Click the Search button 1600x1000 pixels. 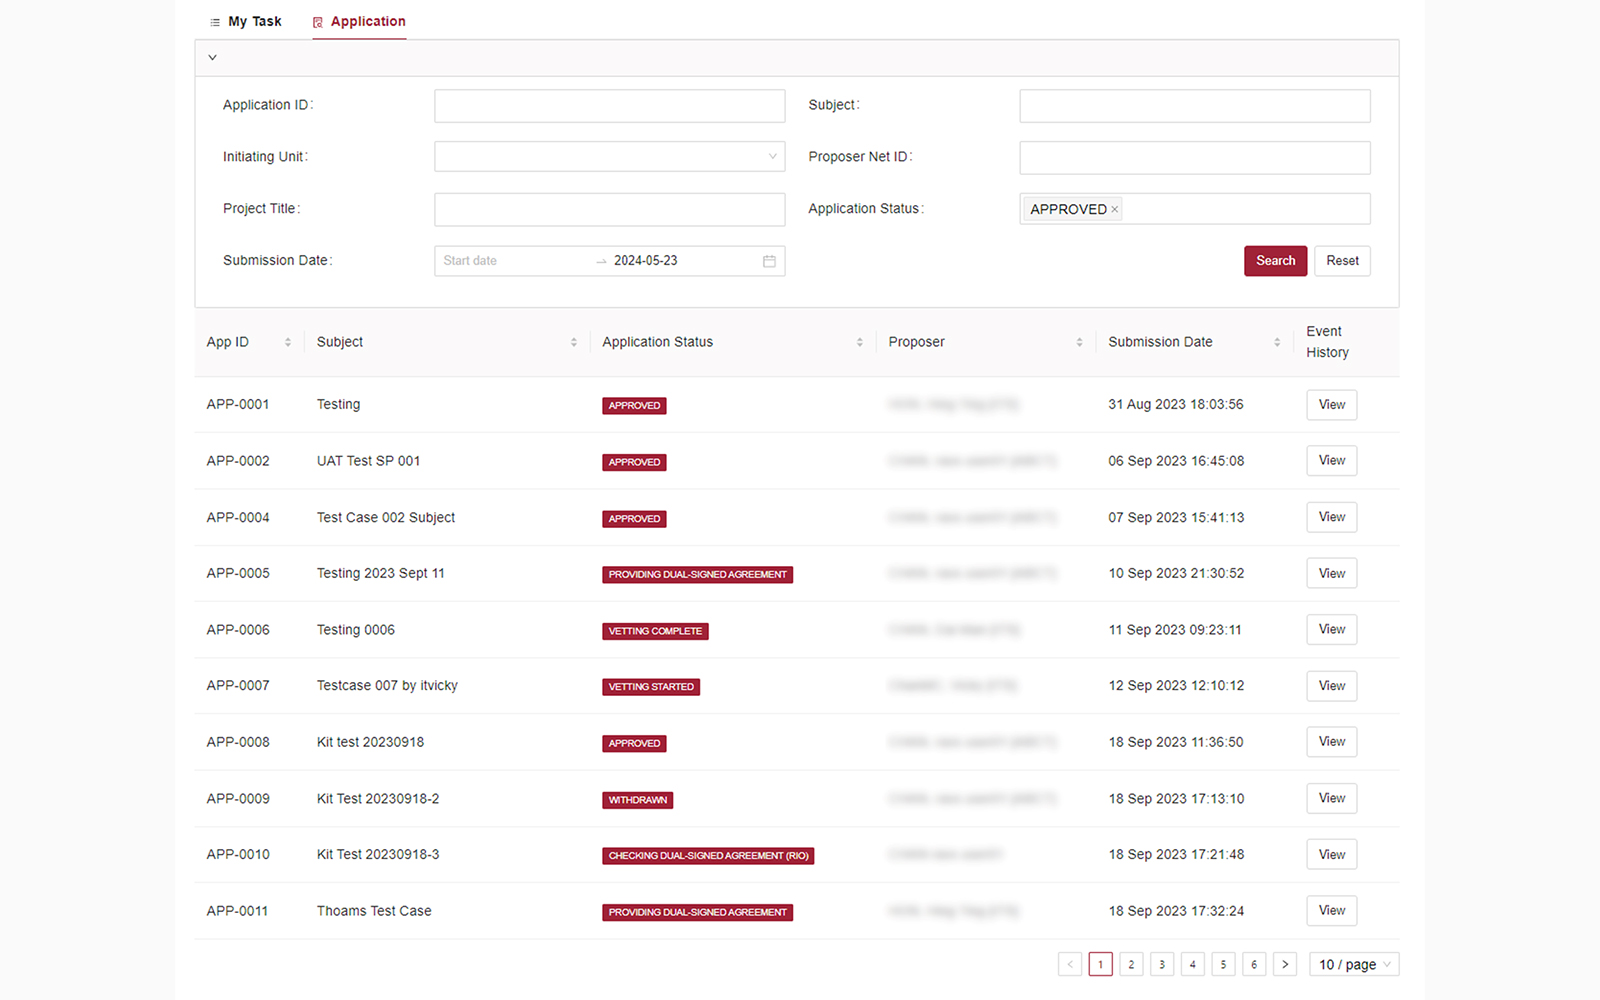(x=1275, y=261)
